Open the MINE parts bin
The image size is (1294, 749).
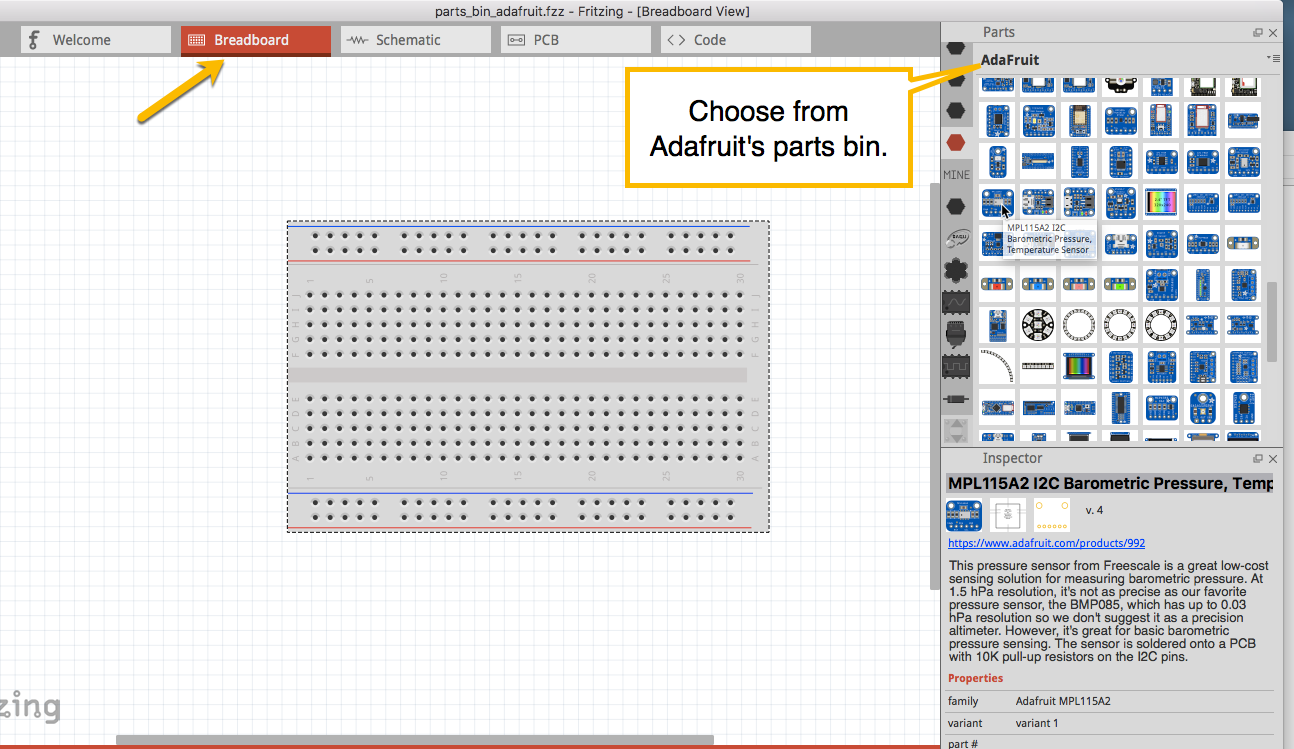coord(957,174)
